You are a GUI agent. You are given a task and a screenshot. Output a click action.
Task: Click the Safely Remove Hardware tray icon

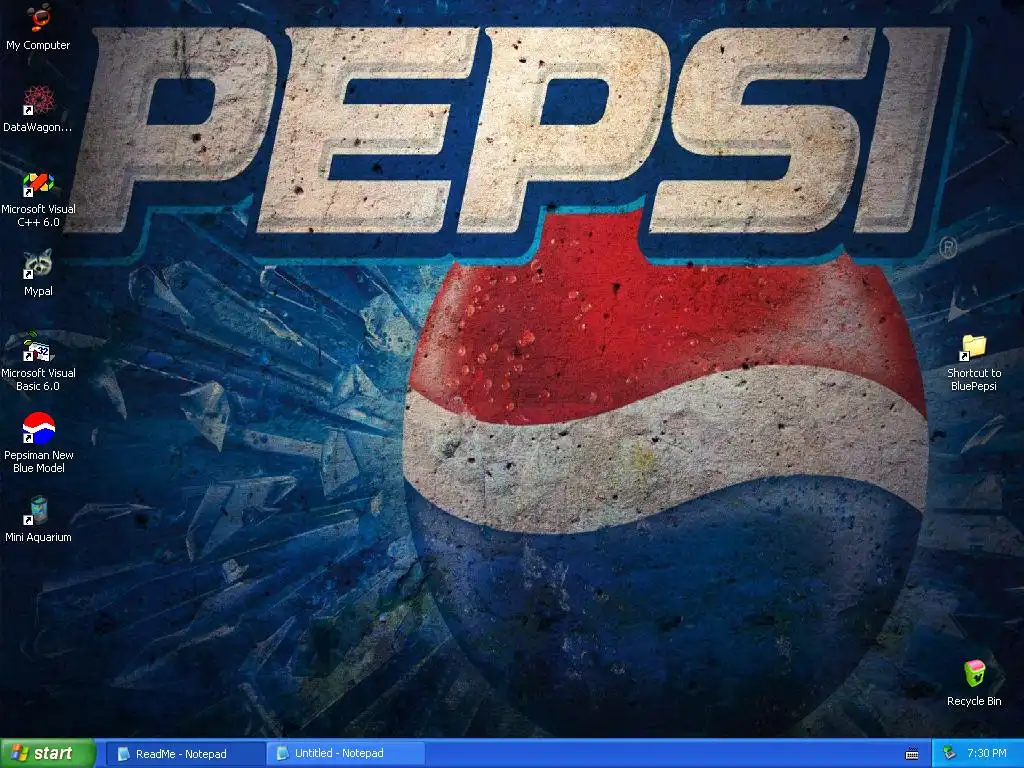pyautogui.click(x=950, y=754)
